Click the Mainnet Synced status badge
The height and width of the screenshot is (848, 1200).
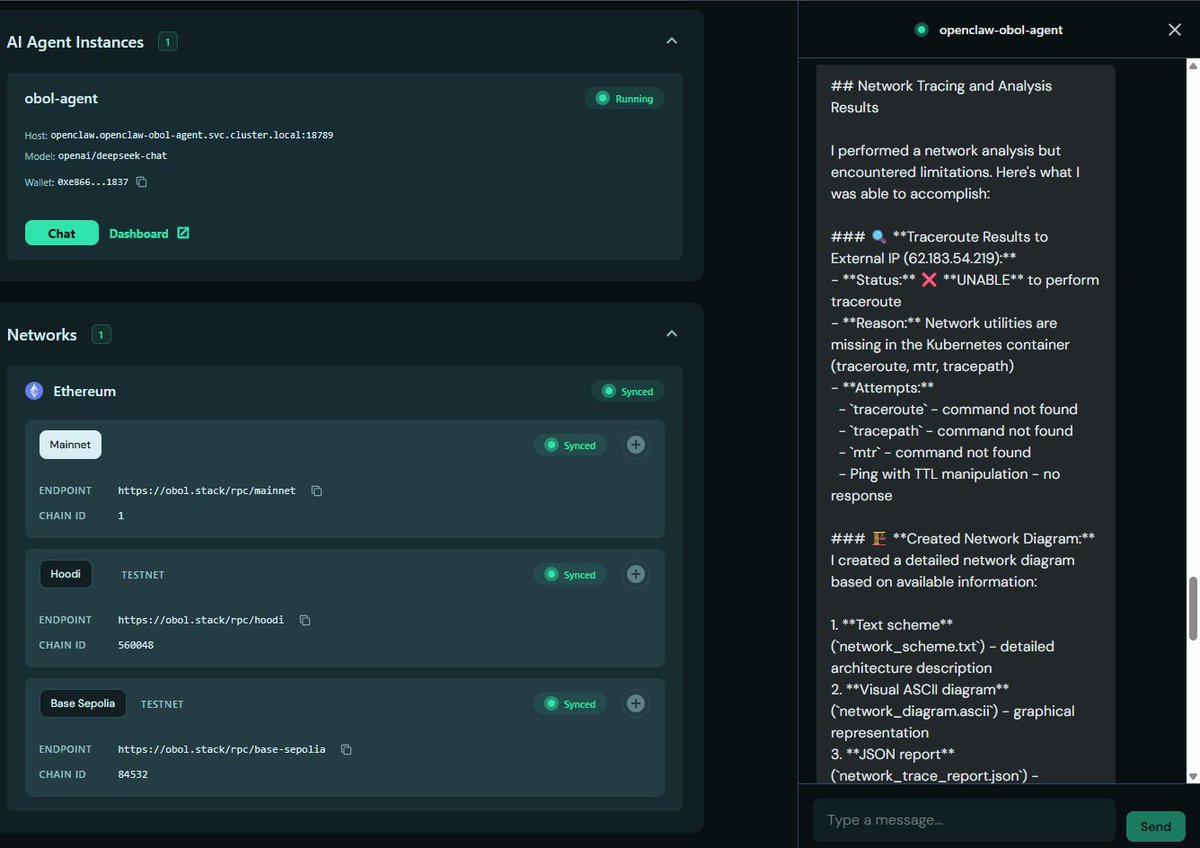coord(570,445)
